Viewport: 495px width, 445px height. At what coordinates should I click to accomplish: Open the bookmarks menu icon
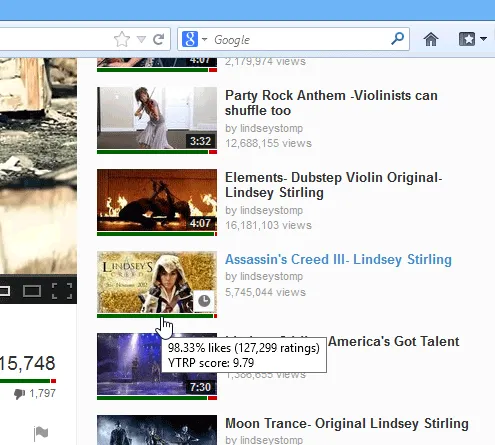pos(467,39)
